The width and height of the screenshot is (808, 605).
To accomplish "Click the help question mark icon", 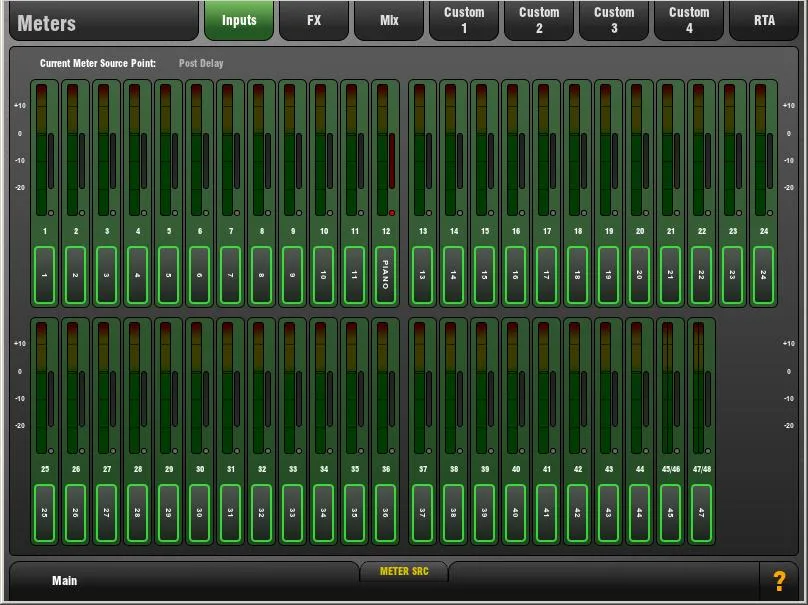I will point(779,581).
